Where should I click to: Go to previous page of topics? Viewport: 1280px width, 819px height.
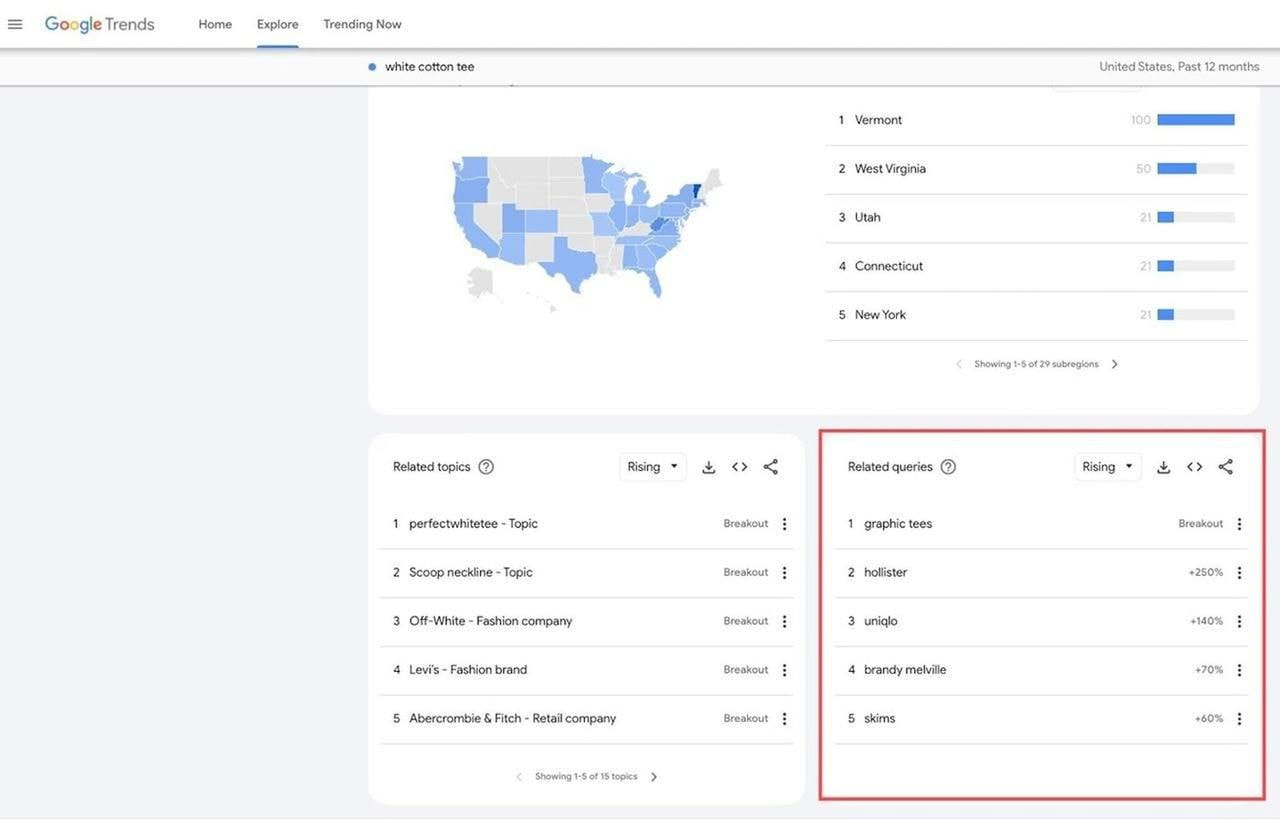[519, 777]
